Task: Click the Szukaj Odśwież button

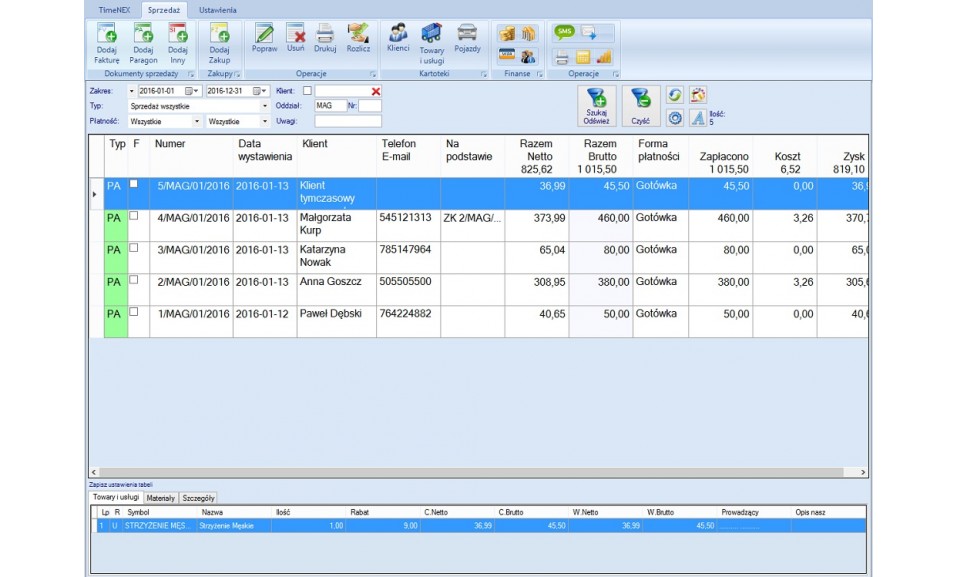Action: click(596, 106)
